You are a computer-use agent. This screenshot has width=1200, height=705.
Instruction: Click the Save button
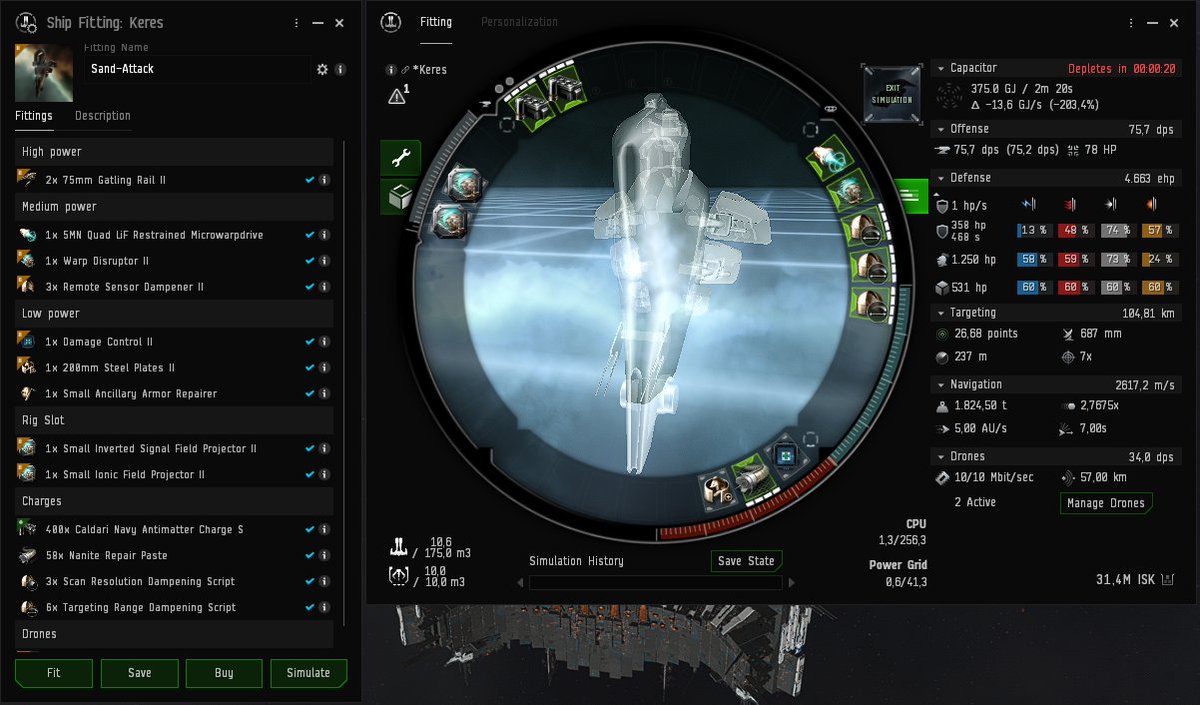[140, 673]
